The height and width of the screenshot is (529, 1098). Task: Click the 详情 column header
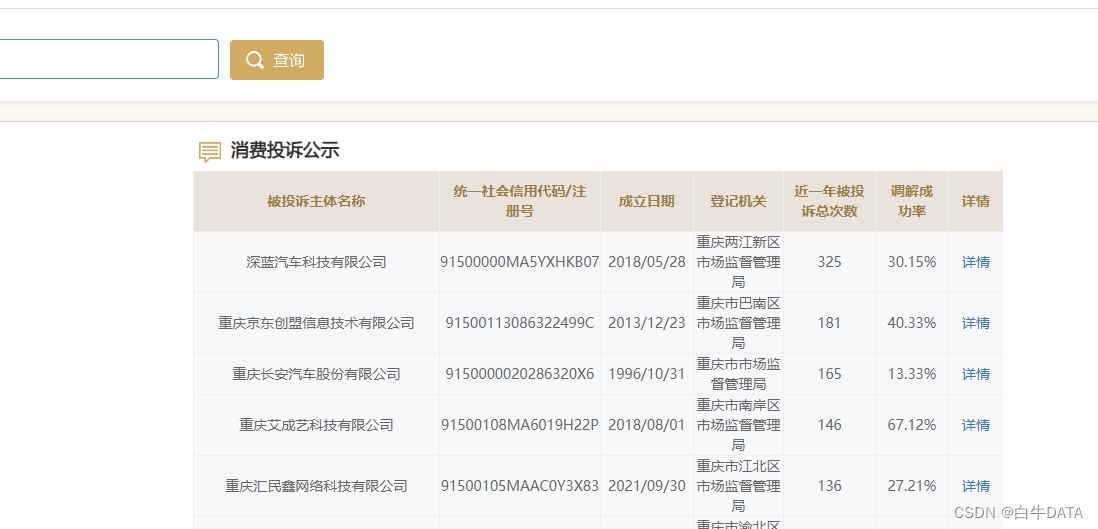(x=975, y=202)
